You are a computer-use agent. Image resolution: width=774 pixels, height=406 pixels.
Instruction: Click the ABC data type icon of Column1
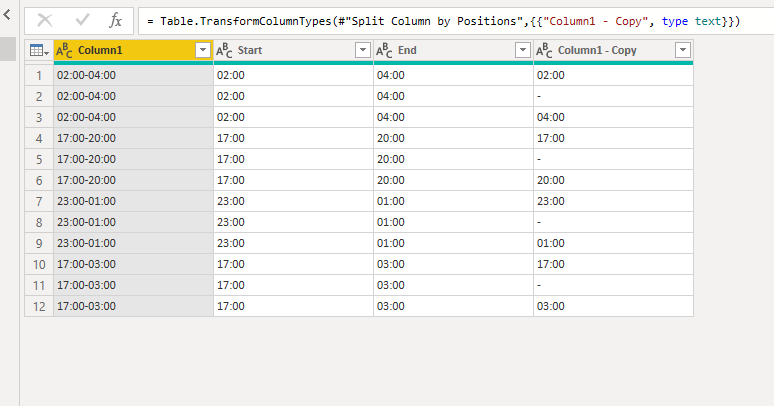click(64, 50)
